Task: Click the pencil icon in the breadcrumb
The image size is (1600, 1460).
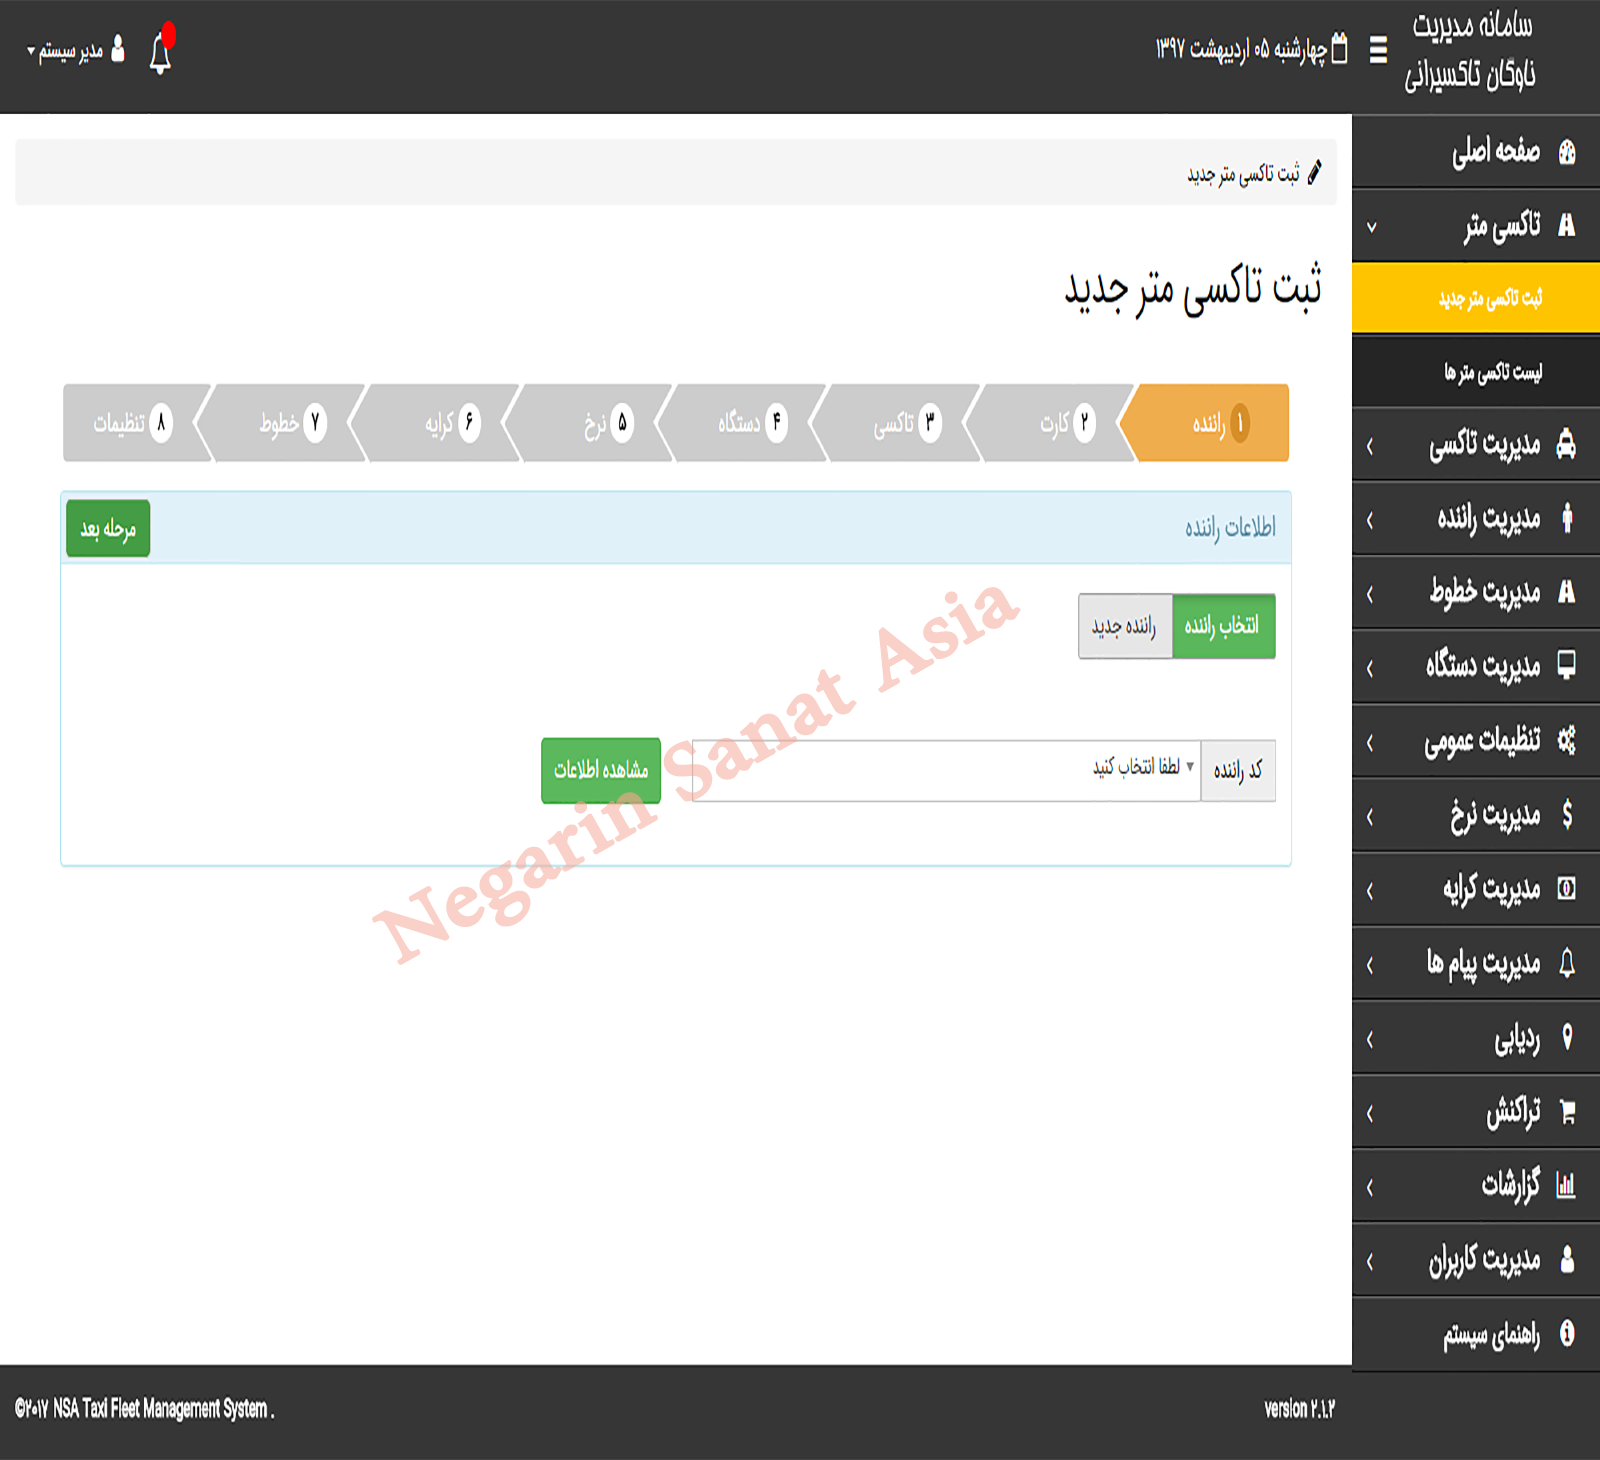Action: click(1315, 172)
